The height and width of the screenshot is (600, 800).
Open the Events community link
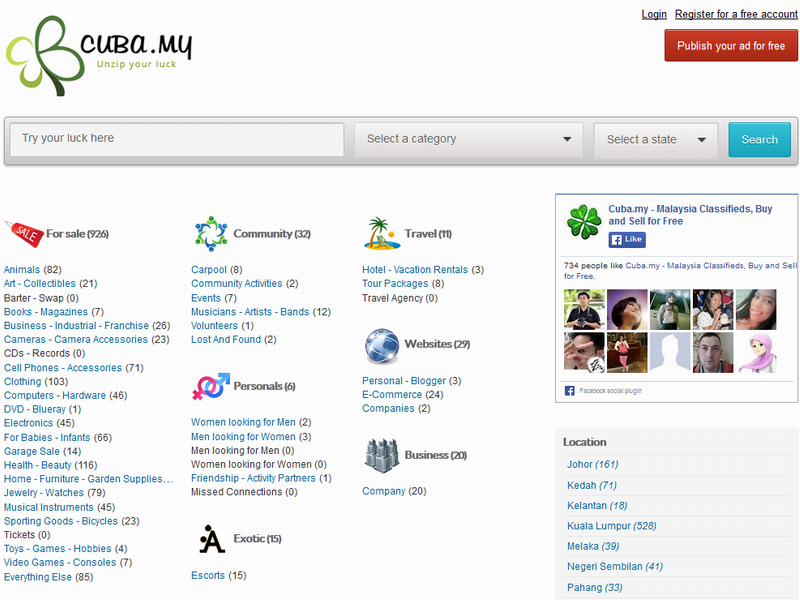click(x=206, y=298)
